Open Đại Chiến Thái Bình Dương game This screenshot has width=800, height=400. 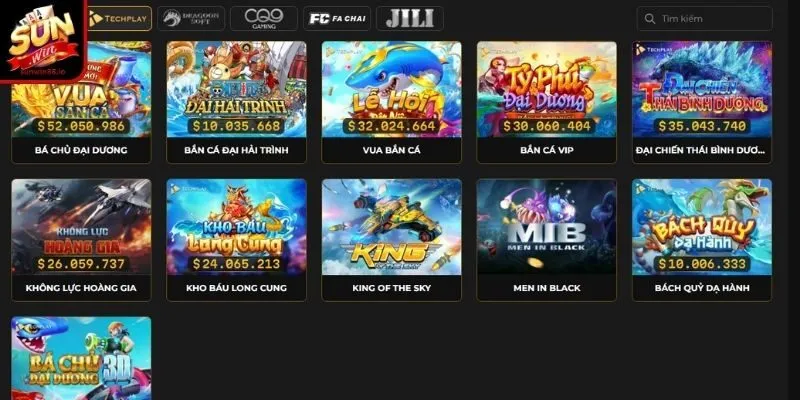pyautogui.click(x=702, y=102)
